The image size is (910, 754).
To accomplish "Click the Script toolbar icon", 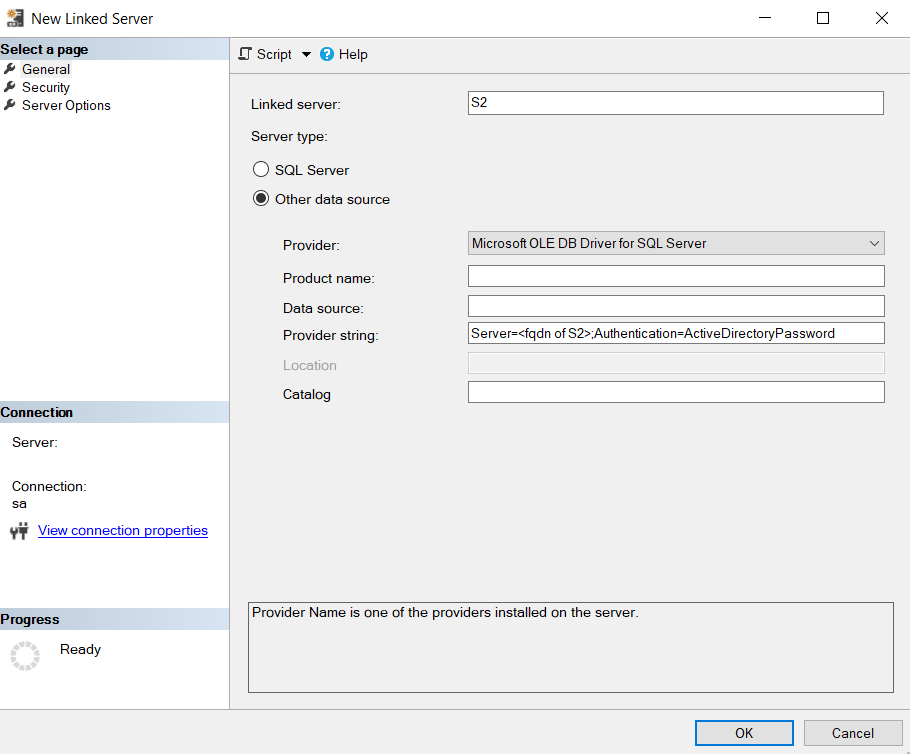I will (247, 54).
